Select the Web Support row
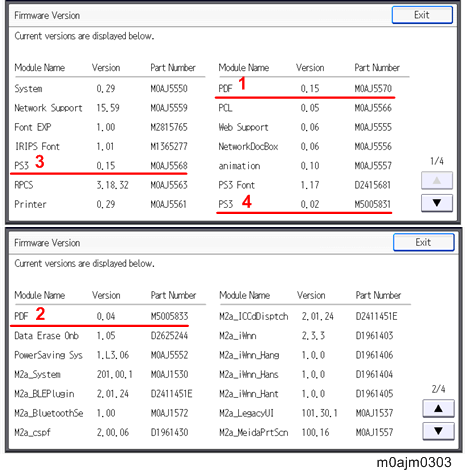 pyautogui.click(x=305, y=127)
